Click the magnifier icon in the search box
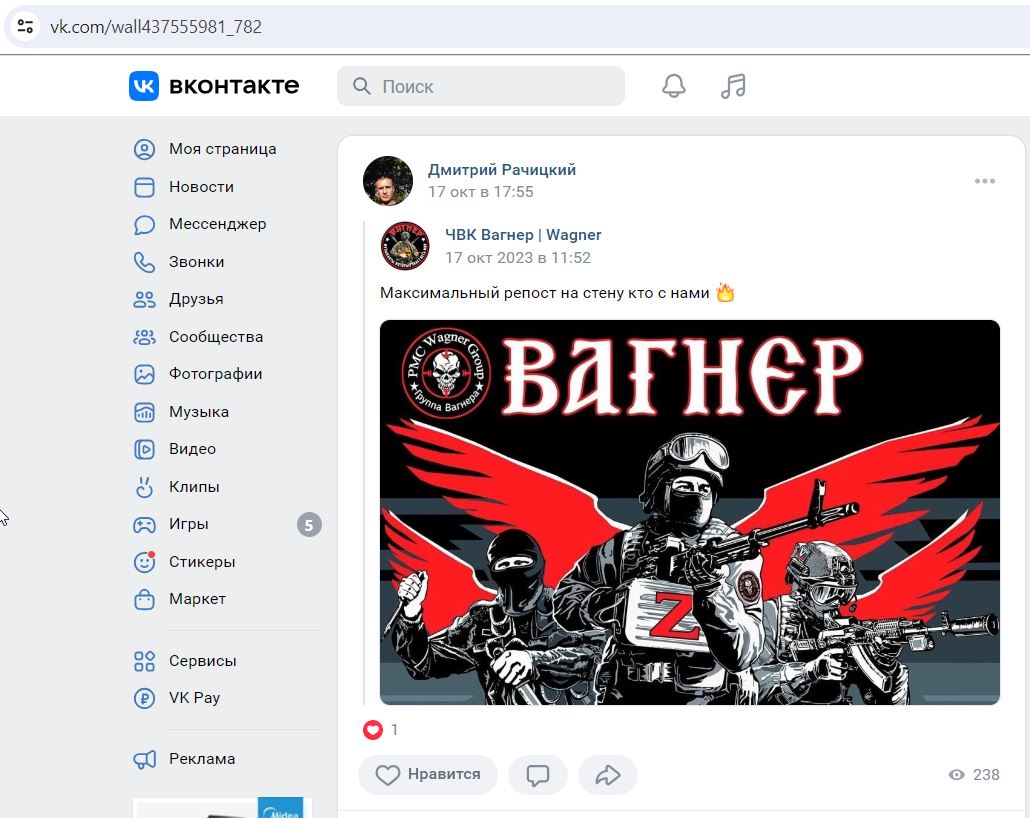 click(361, 86)
